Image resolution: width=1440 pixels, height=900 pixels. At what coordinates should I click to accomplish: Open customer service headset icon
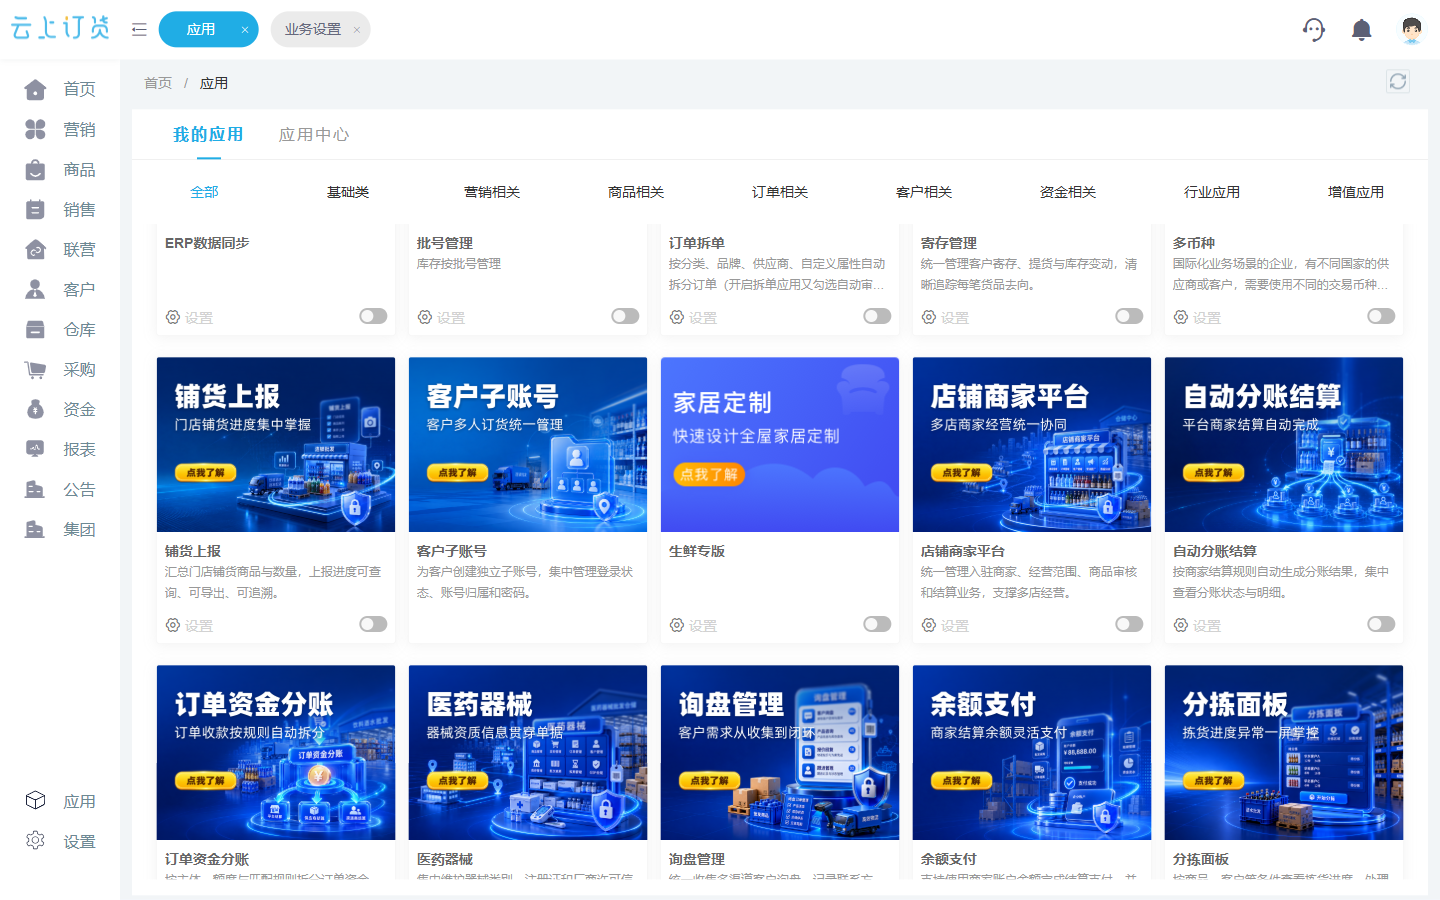click(1314, 30)
